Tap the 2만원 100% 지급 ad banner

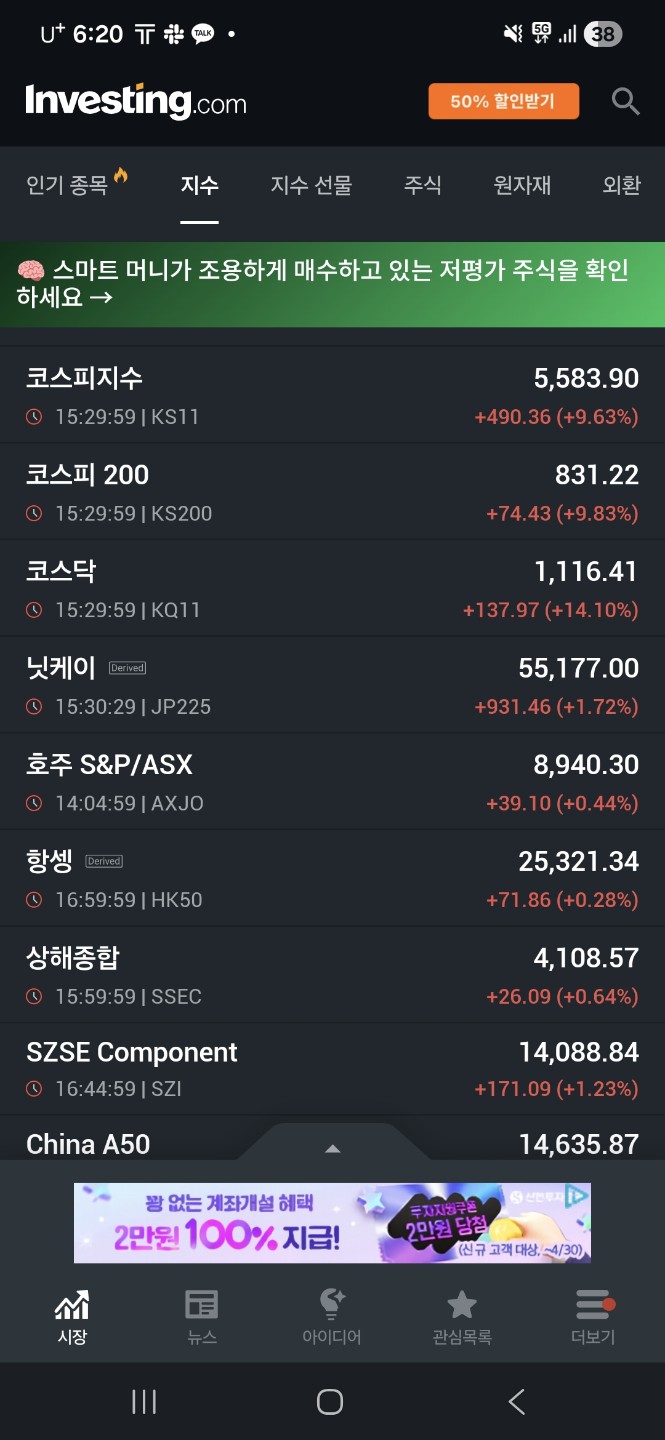tap(332, 1222)
